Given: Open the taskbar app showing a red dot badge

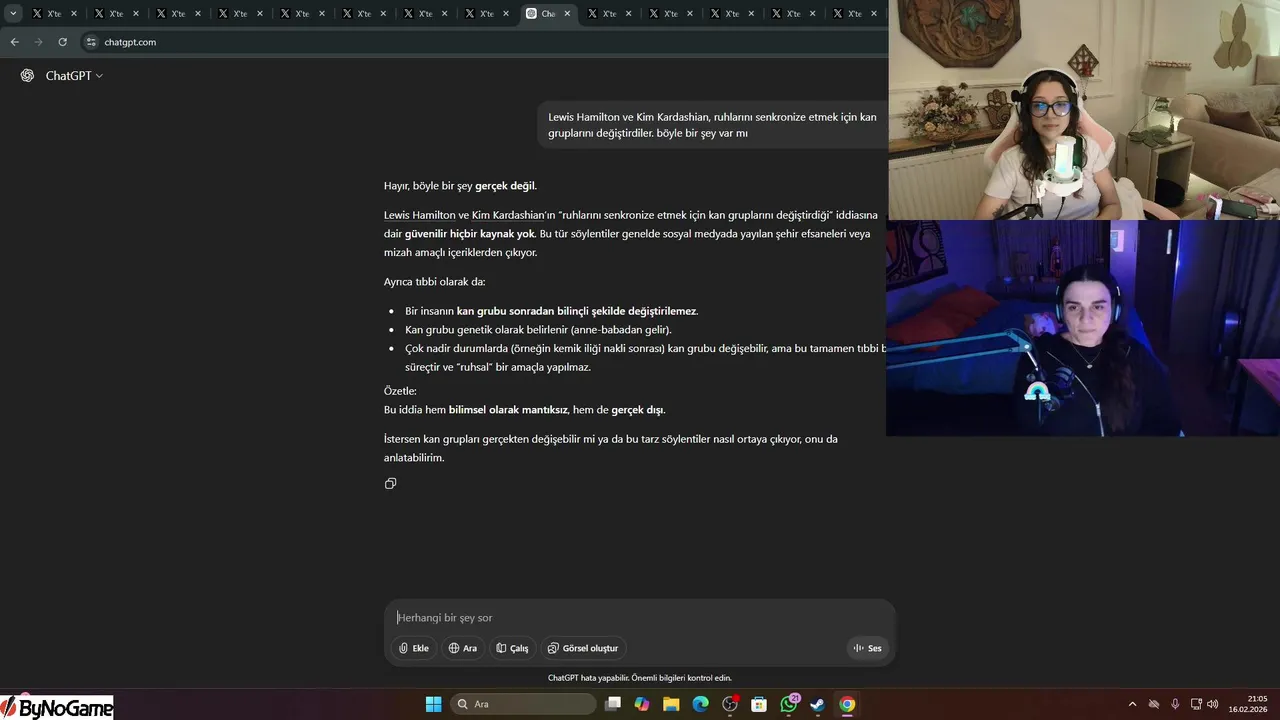Looking at the screenshot, I should click(x=730, y=704).
